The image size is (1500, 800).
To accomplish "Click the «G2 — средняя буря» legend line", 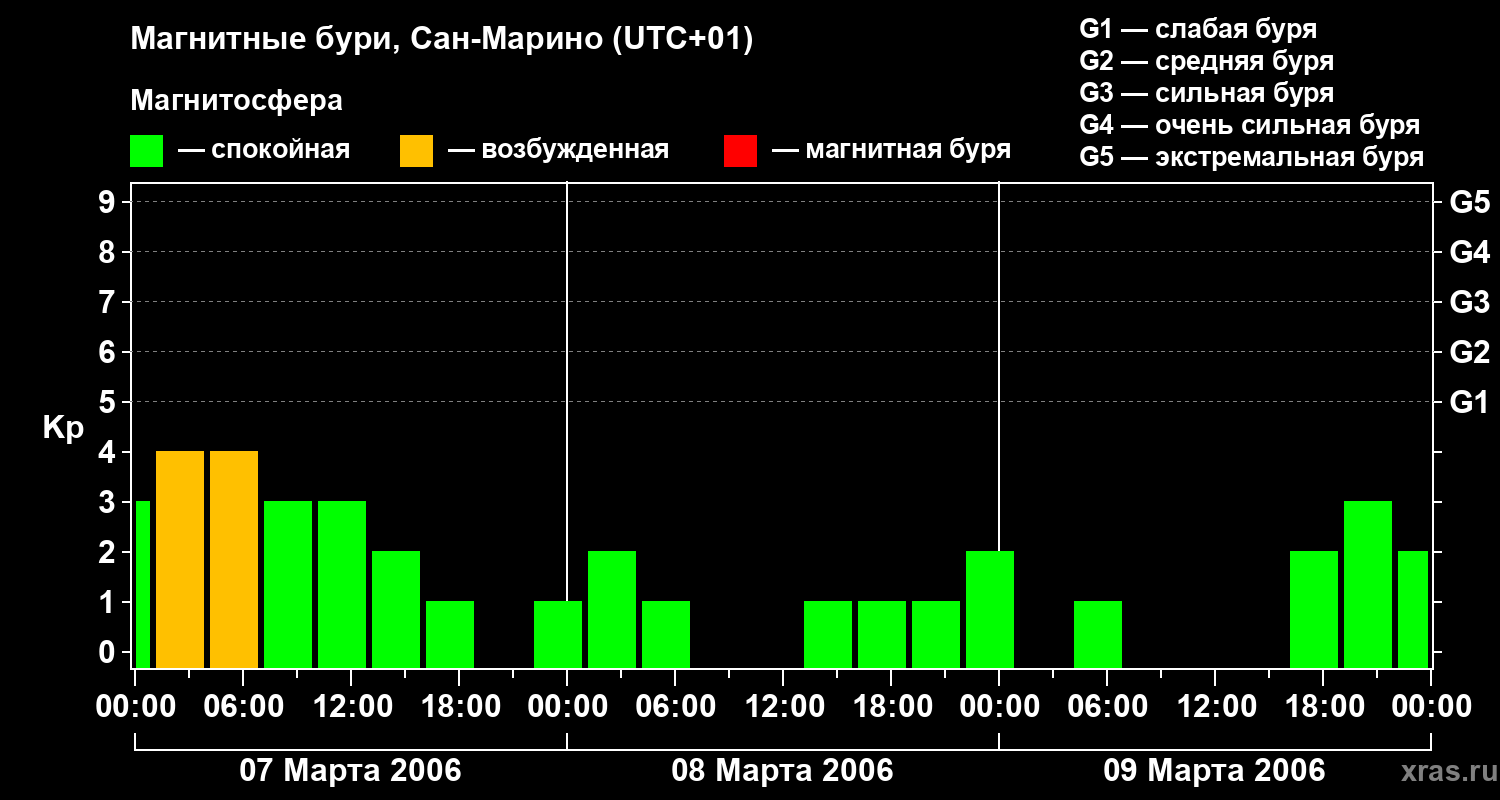I will tap(1207, 61).
